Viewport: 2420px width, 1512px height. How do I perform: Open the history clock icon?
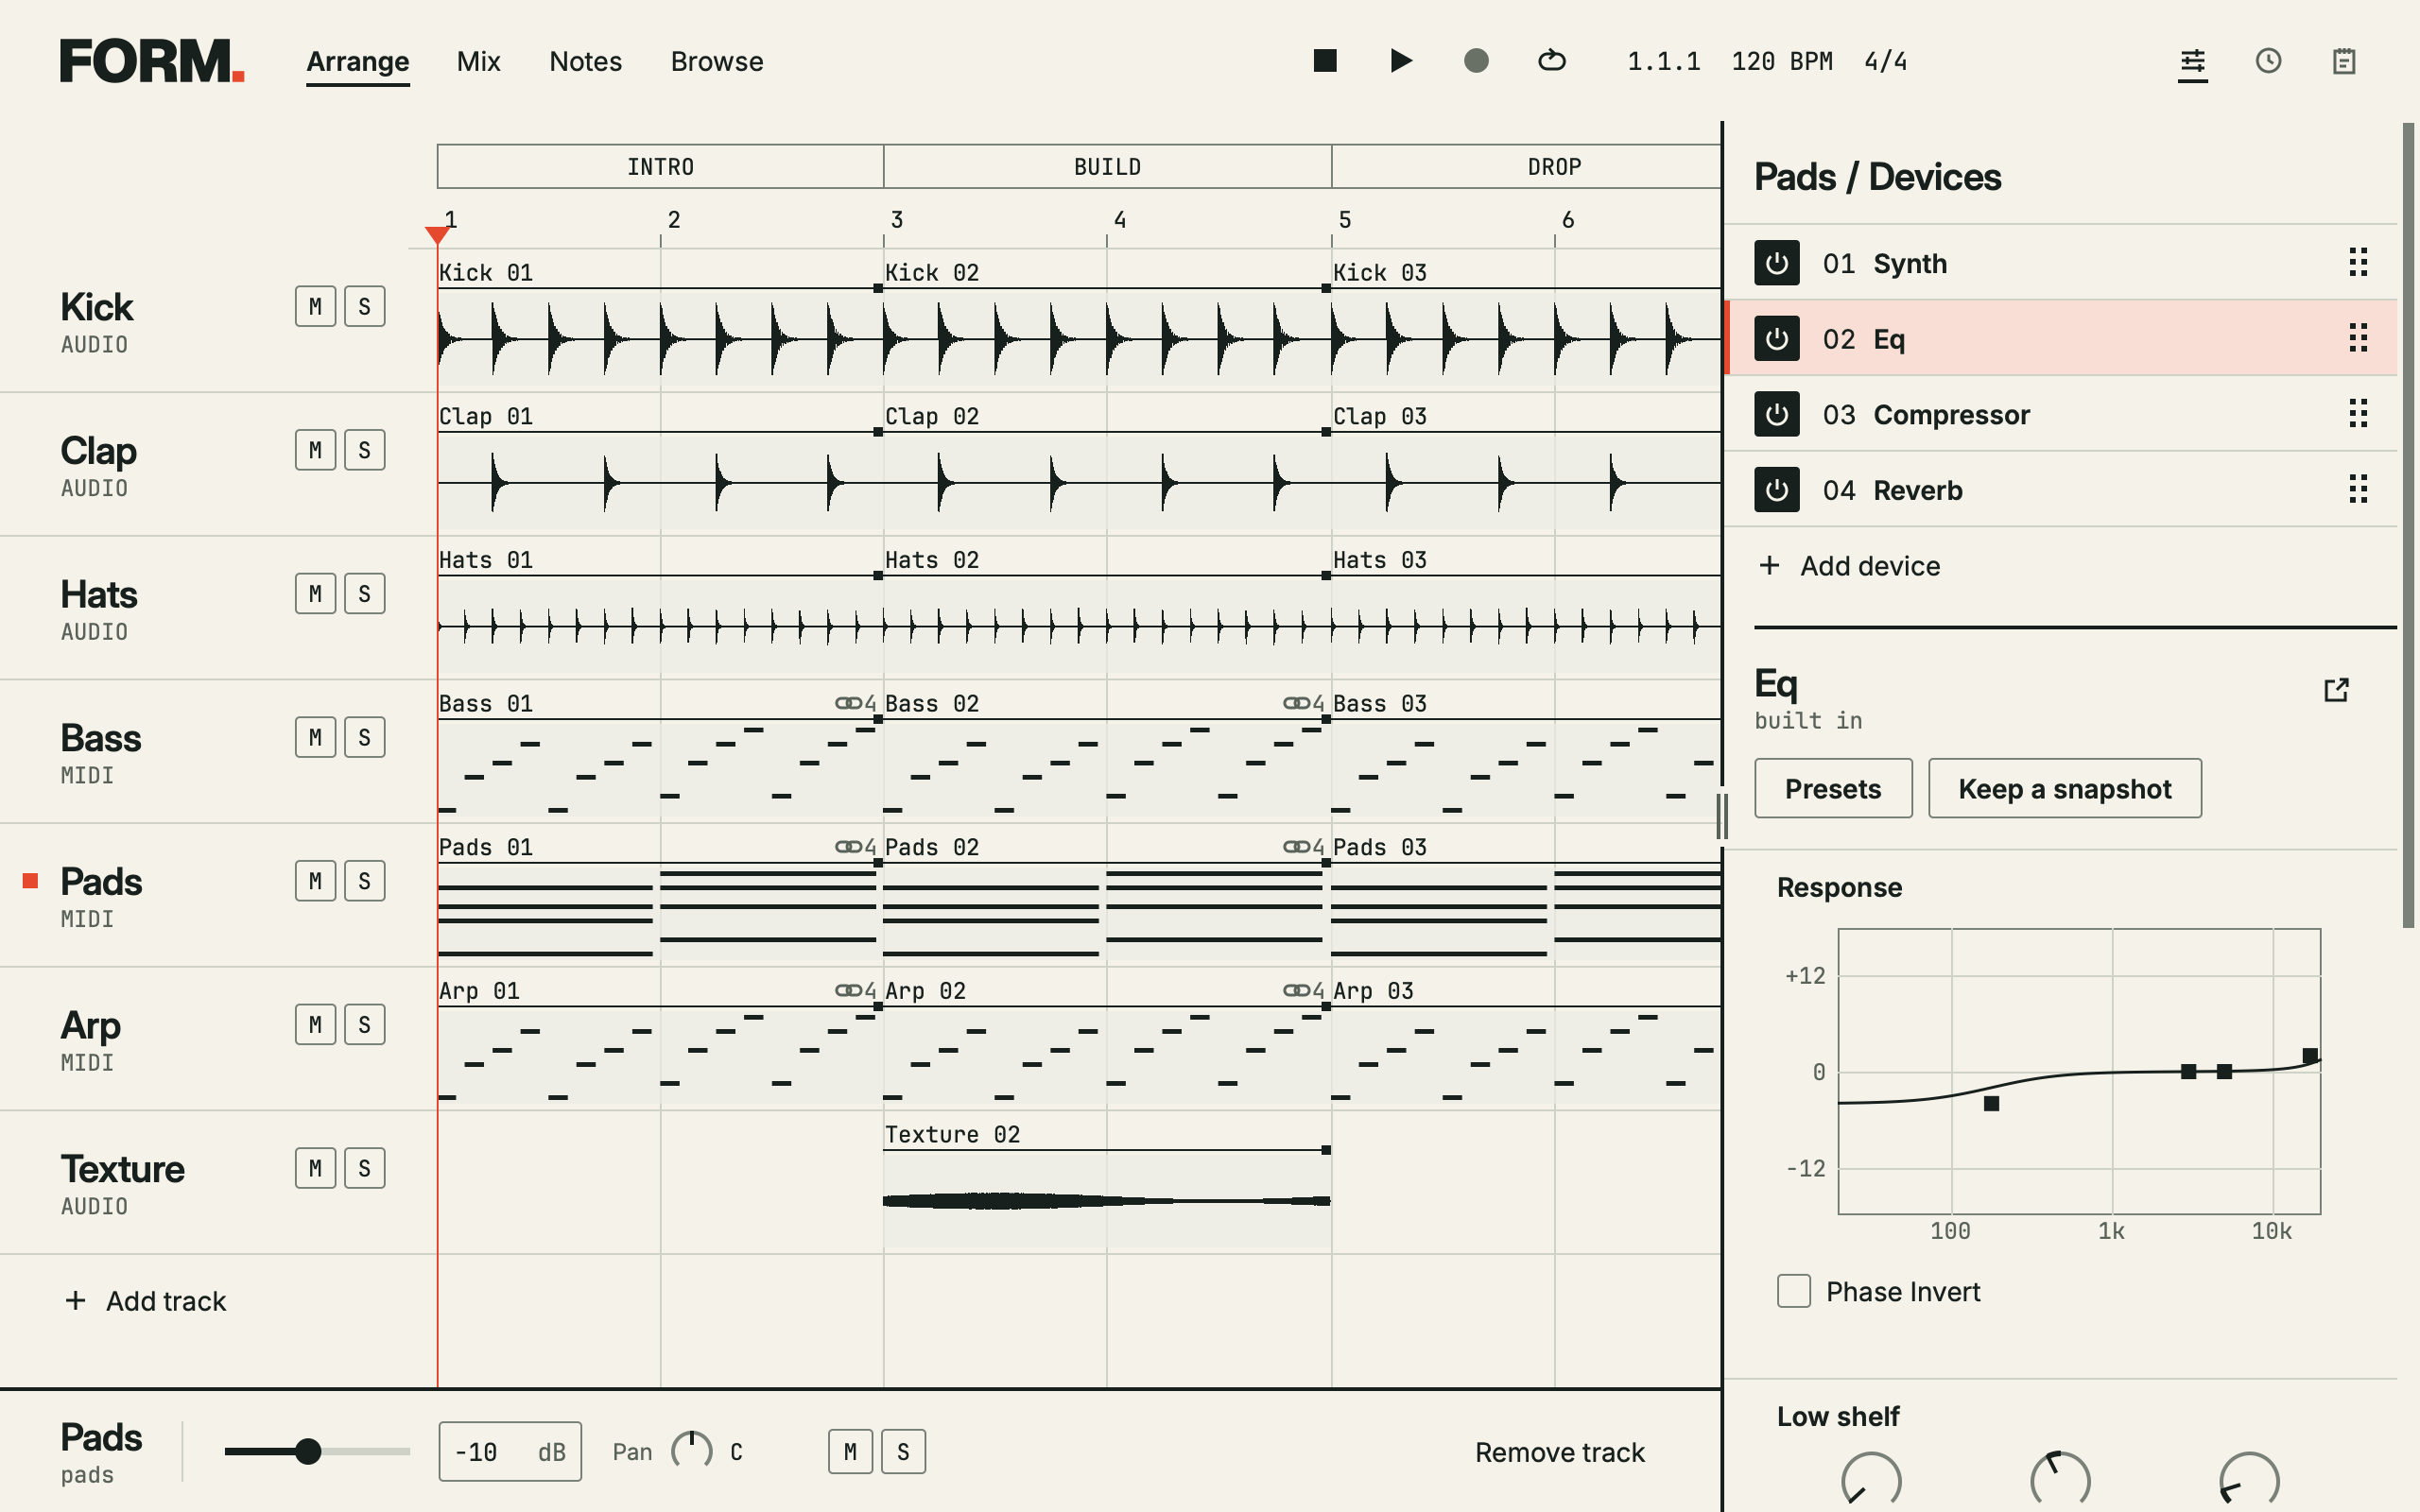point(2268,61)
